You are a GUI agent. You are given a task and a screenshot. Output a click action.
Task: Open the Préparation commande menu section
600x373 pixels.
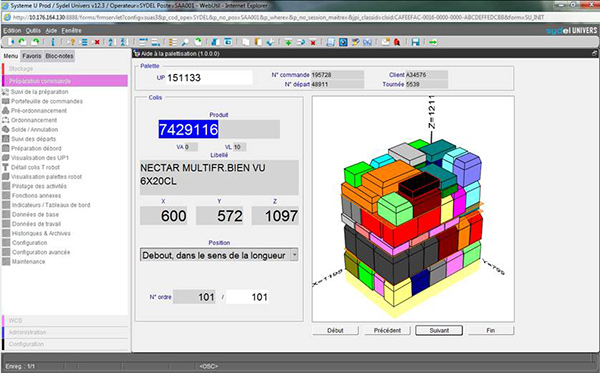[x=65, y=81]
